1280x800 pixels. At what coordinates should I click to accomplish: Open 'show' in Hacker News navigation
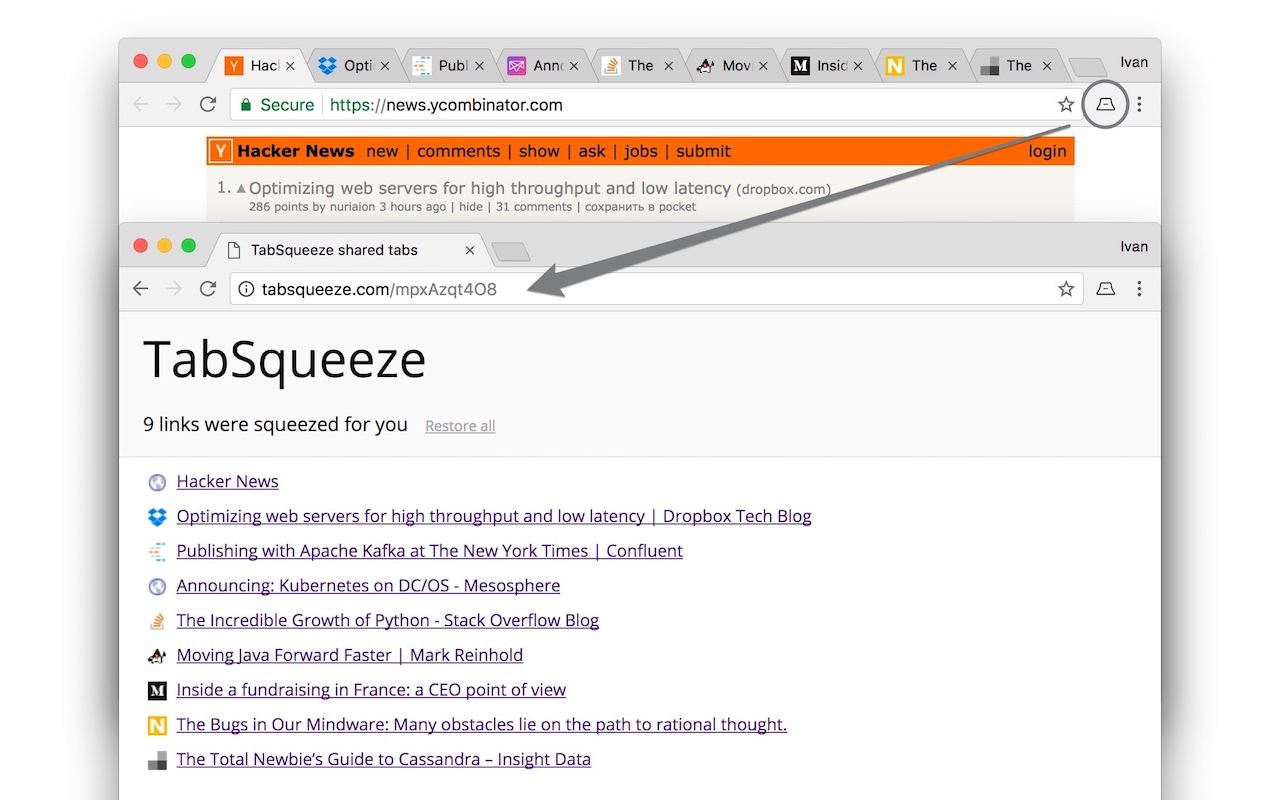(x=539, y=151)
